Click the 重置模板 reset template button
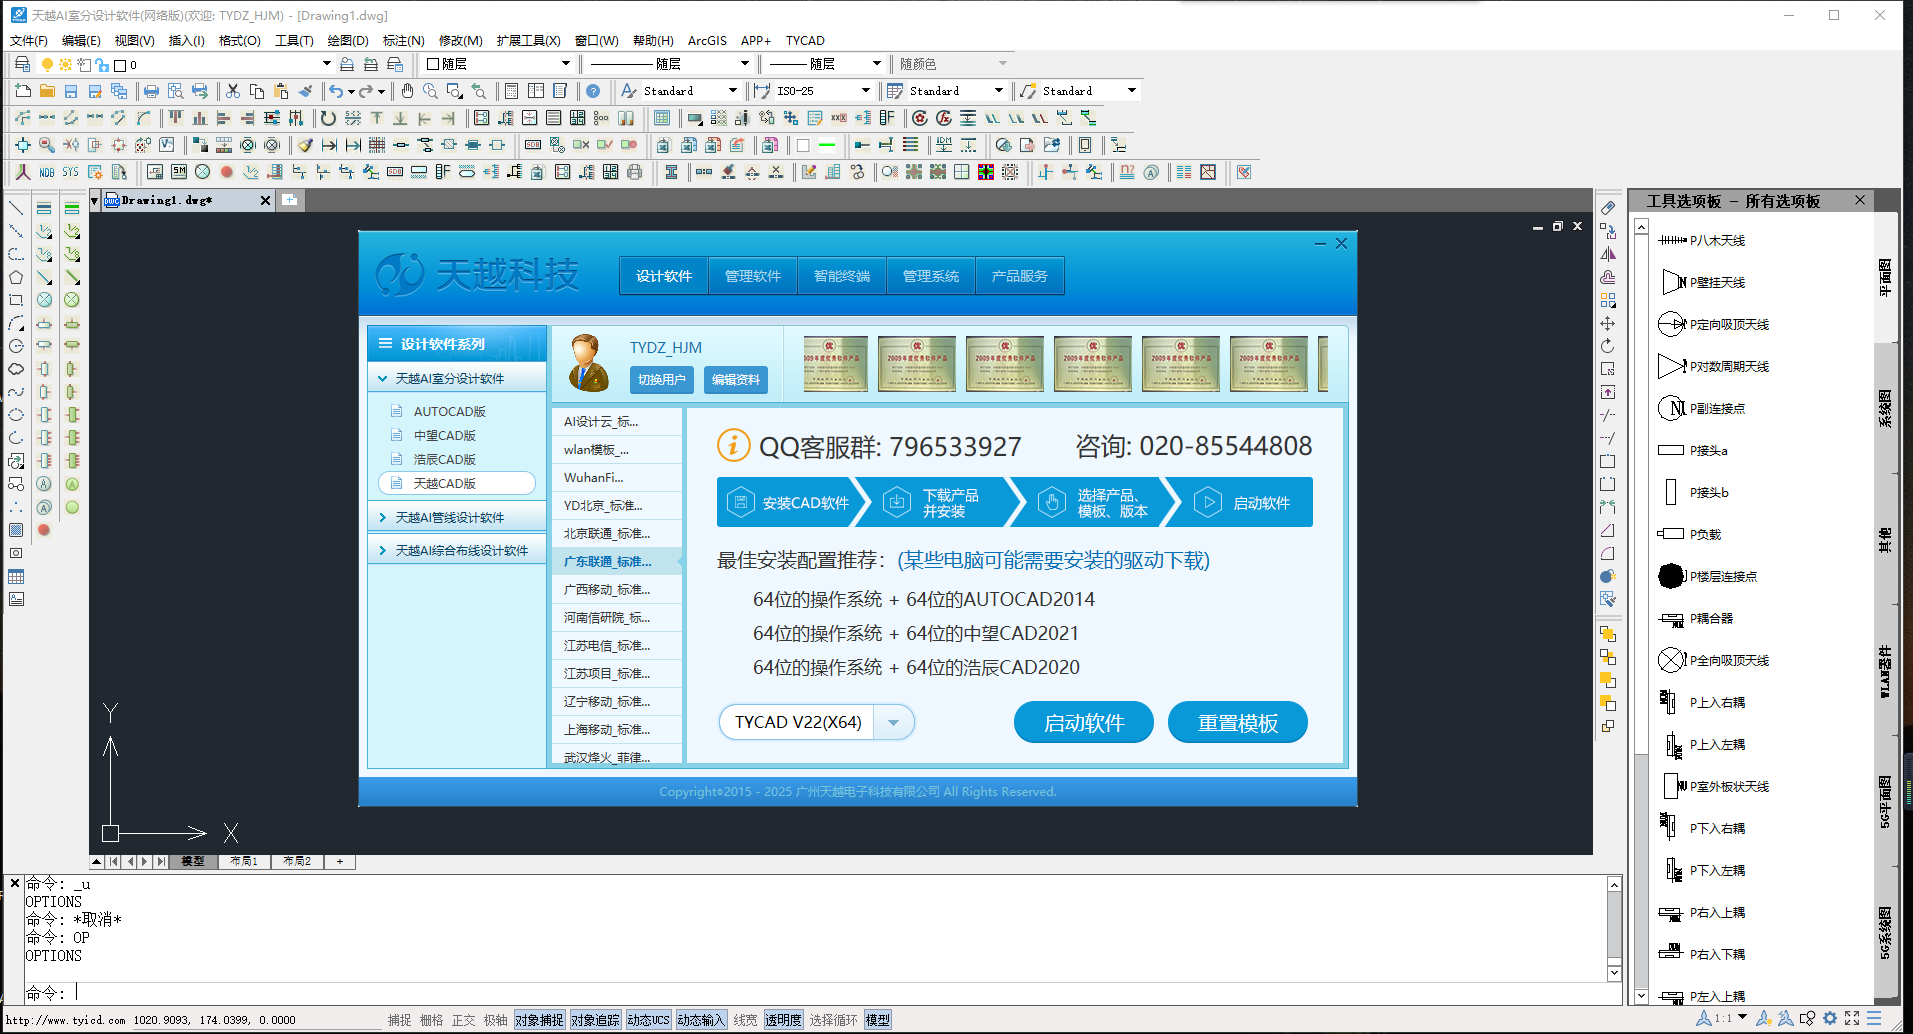Screen dimensions: 1913x1034 [1237, 722]
